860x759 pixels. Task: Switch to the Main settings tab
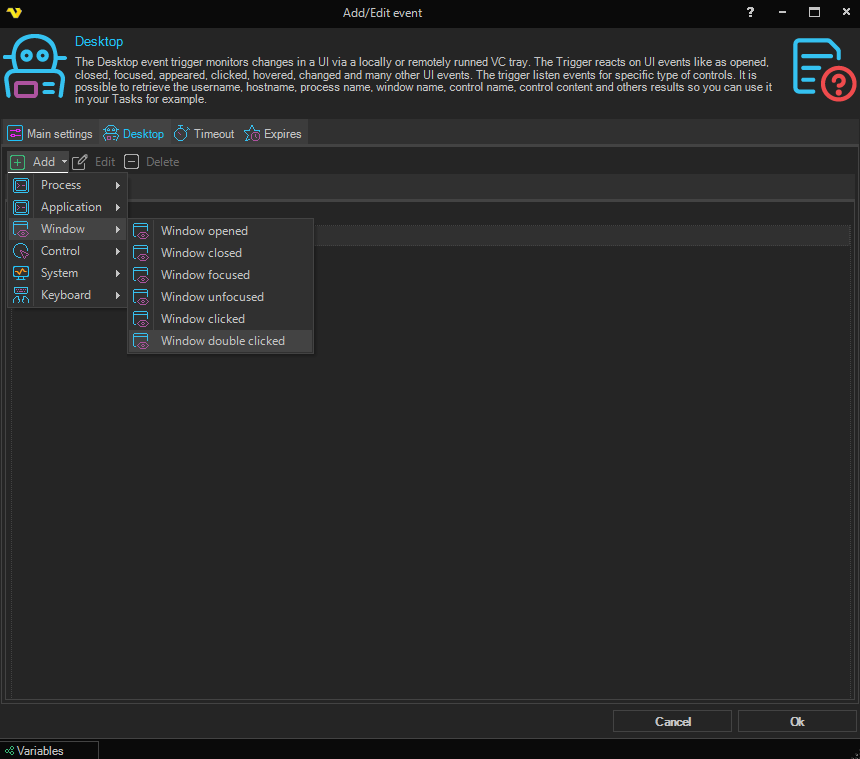tap(50, 133)
